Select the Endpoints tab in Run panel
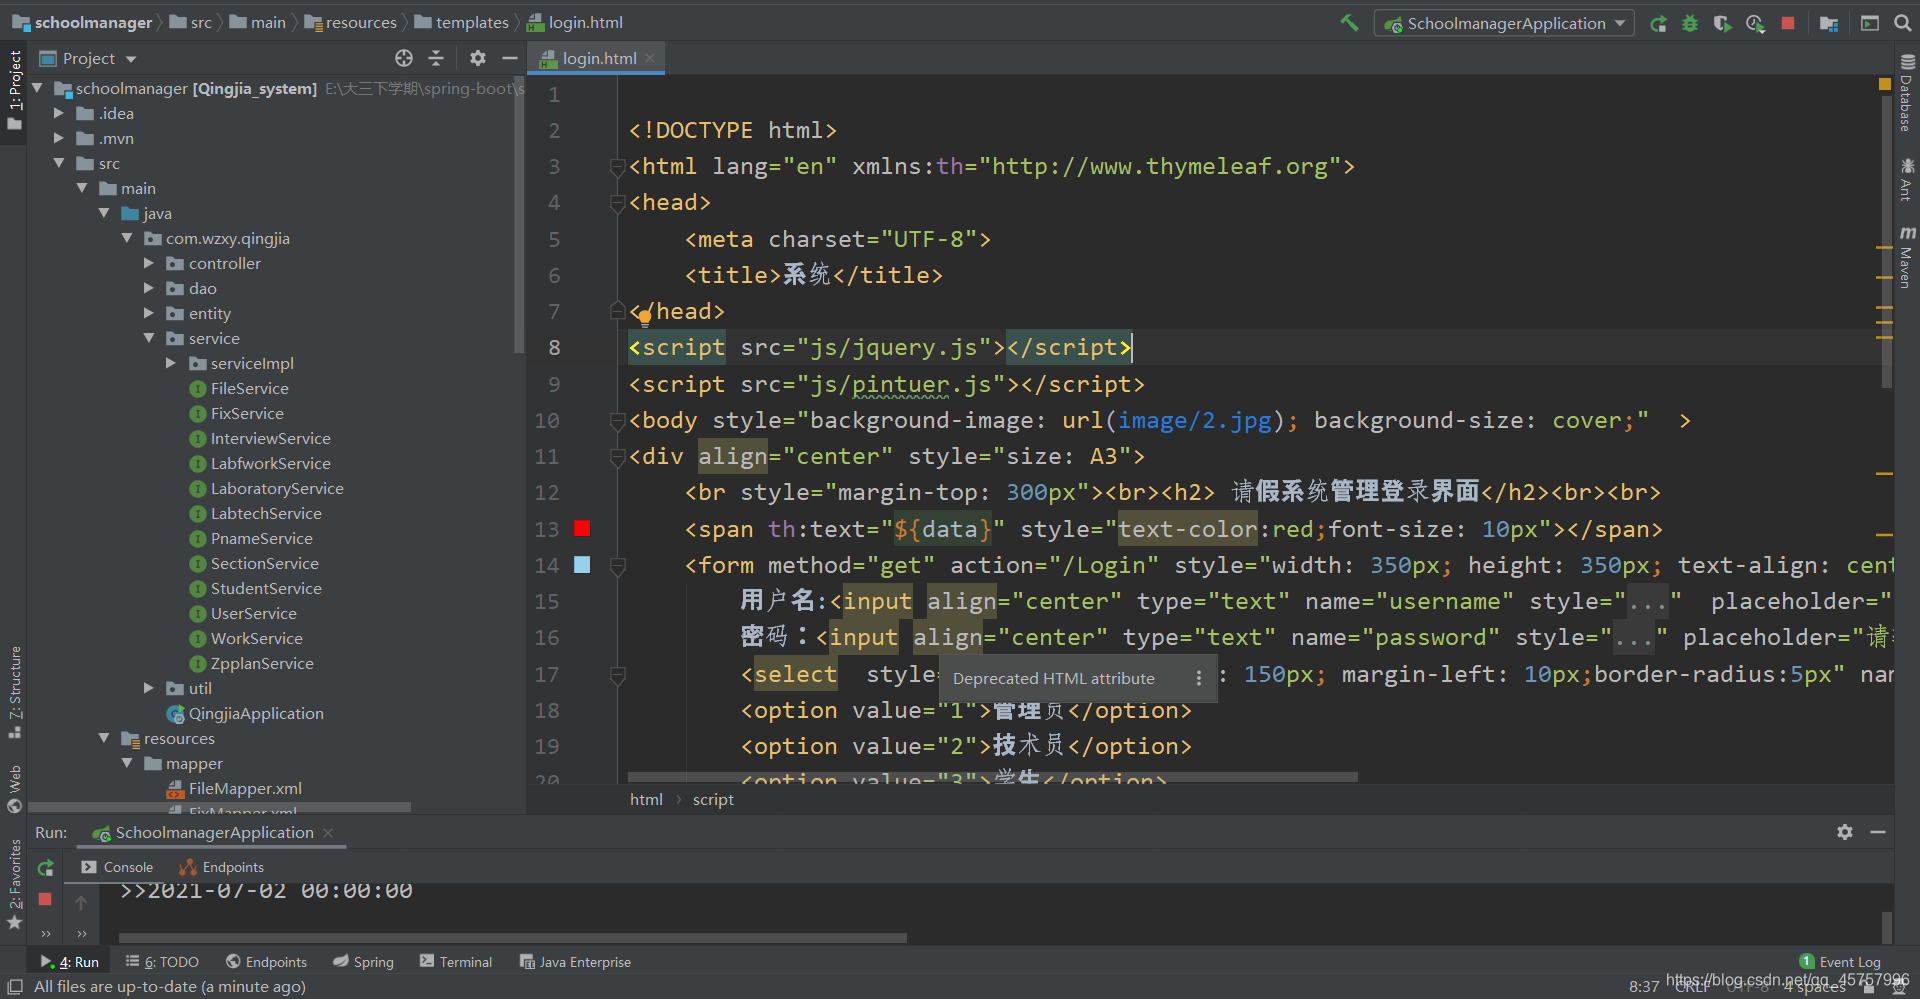Viewport: 1920px width, 999px height. pyautogui.click(x=221, y=867)
